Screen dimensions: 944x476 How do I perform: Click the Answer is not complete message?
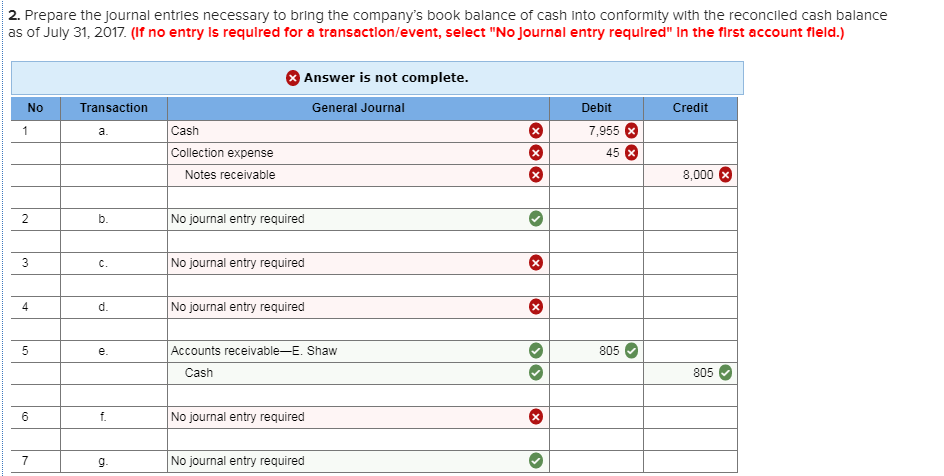[x=386, y=78]
